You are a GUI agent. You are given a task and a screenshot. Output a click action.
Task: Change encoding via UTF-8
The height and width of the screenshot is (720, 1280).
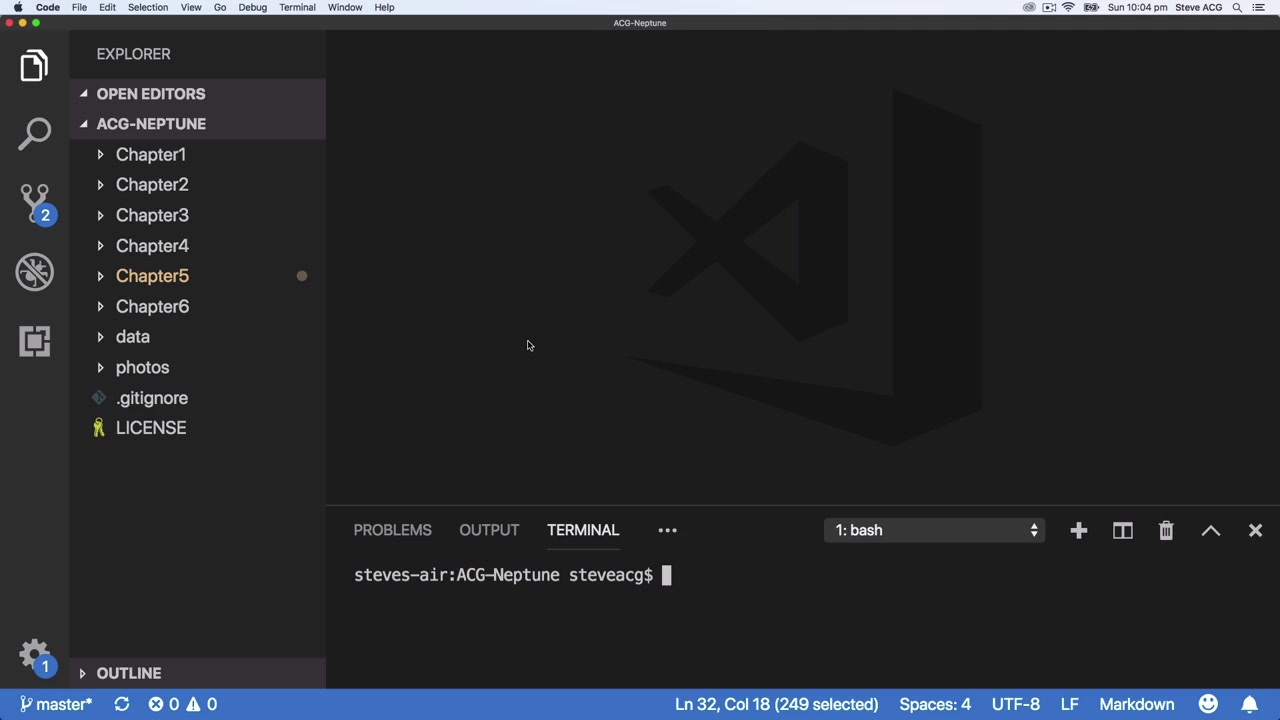pyautogui.click(x=1016, y=704)
